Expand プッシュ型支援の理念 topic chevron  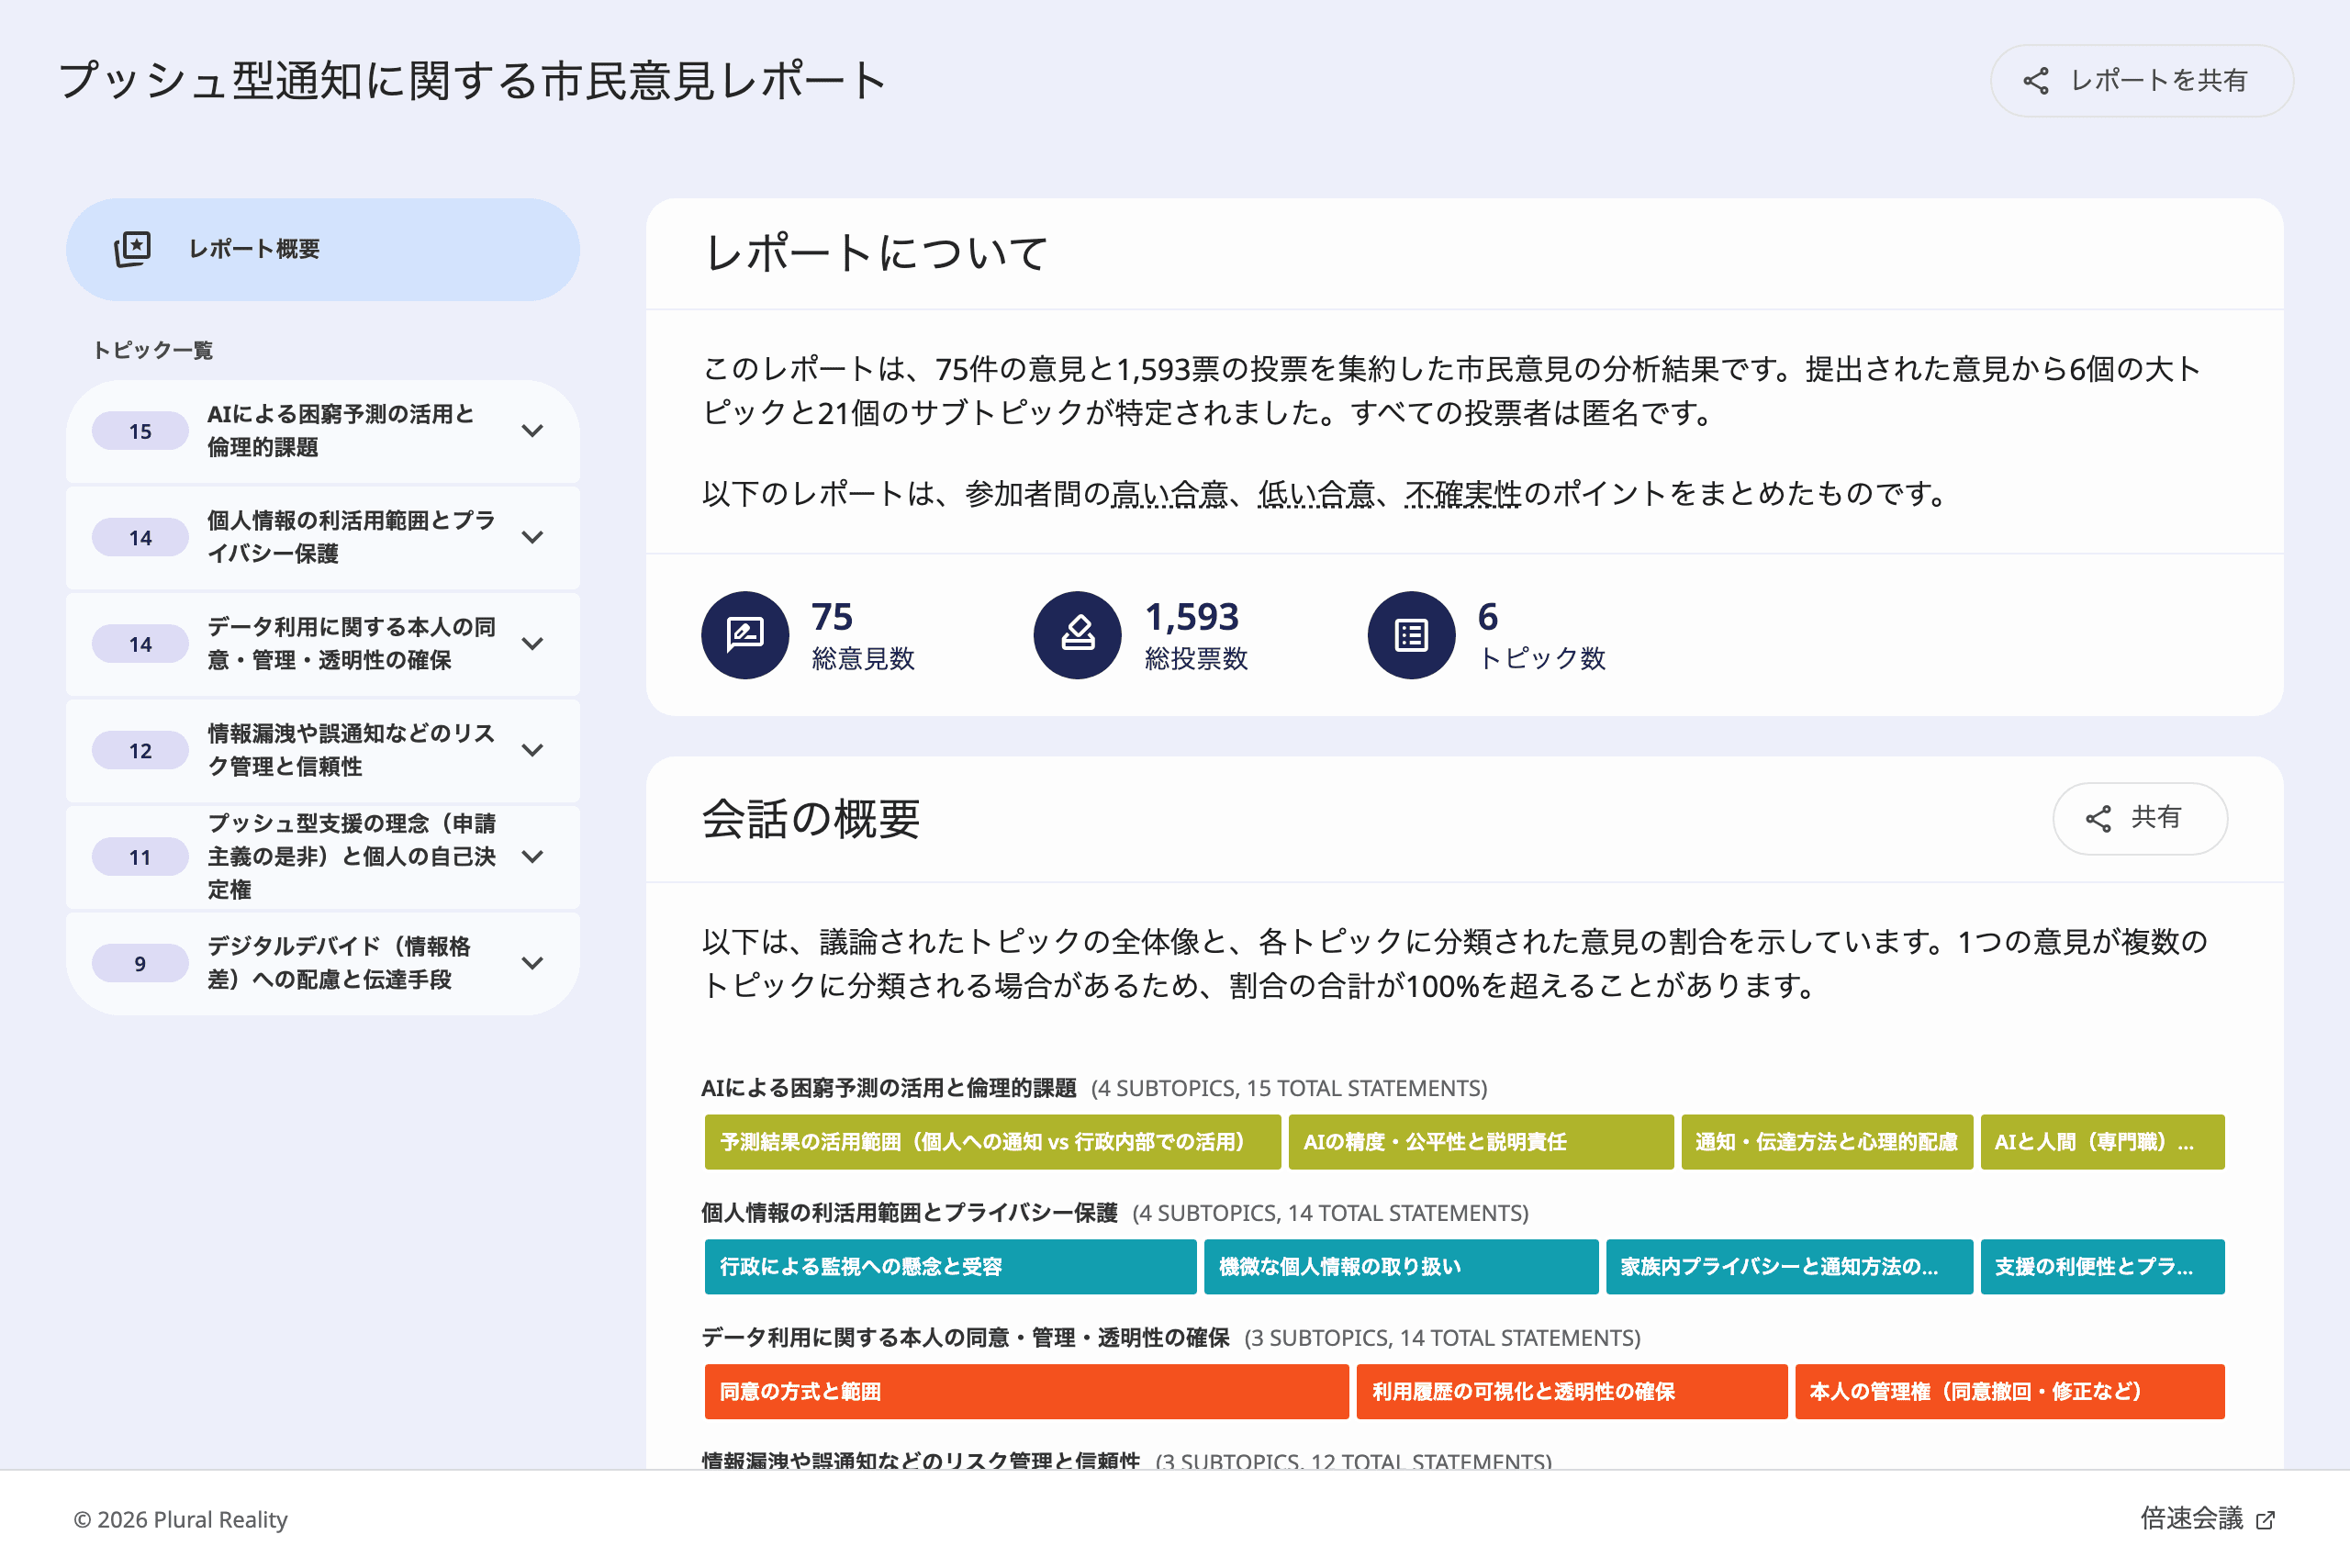point(533,857)
